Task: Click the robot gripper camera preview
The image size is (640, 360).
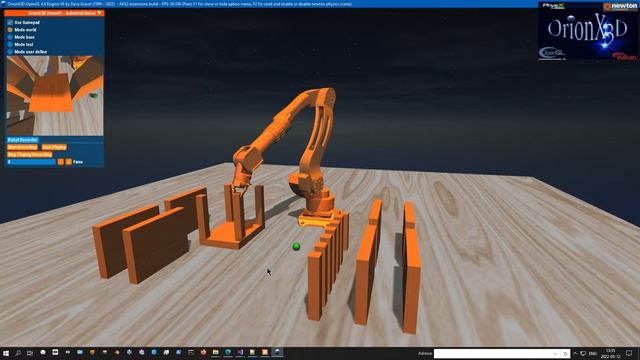Action: [55, 96]
